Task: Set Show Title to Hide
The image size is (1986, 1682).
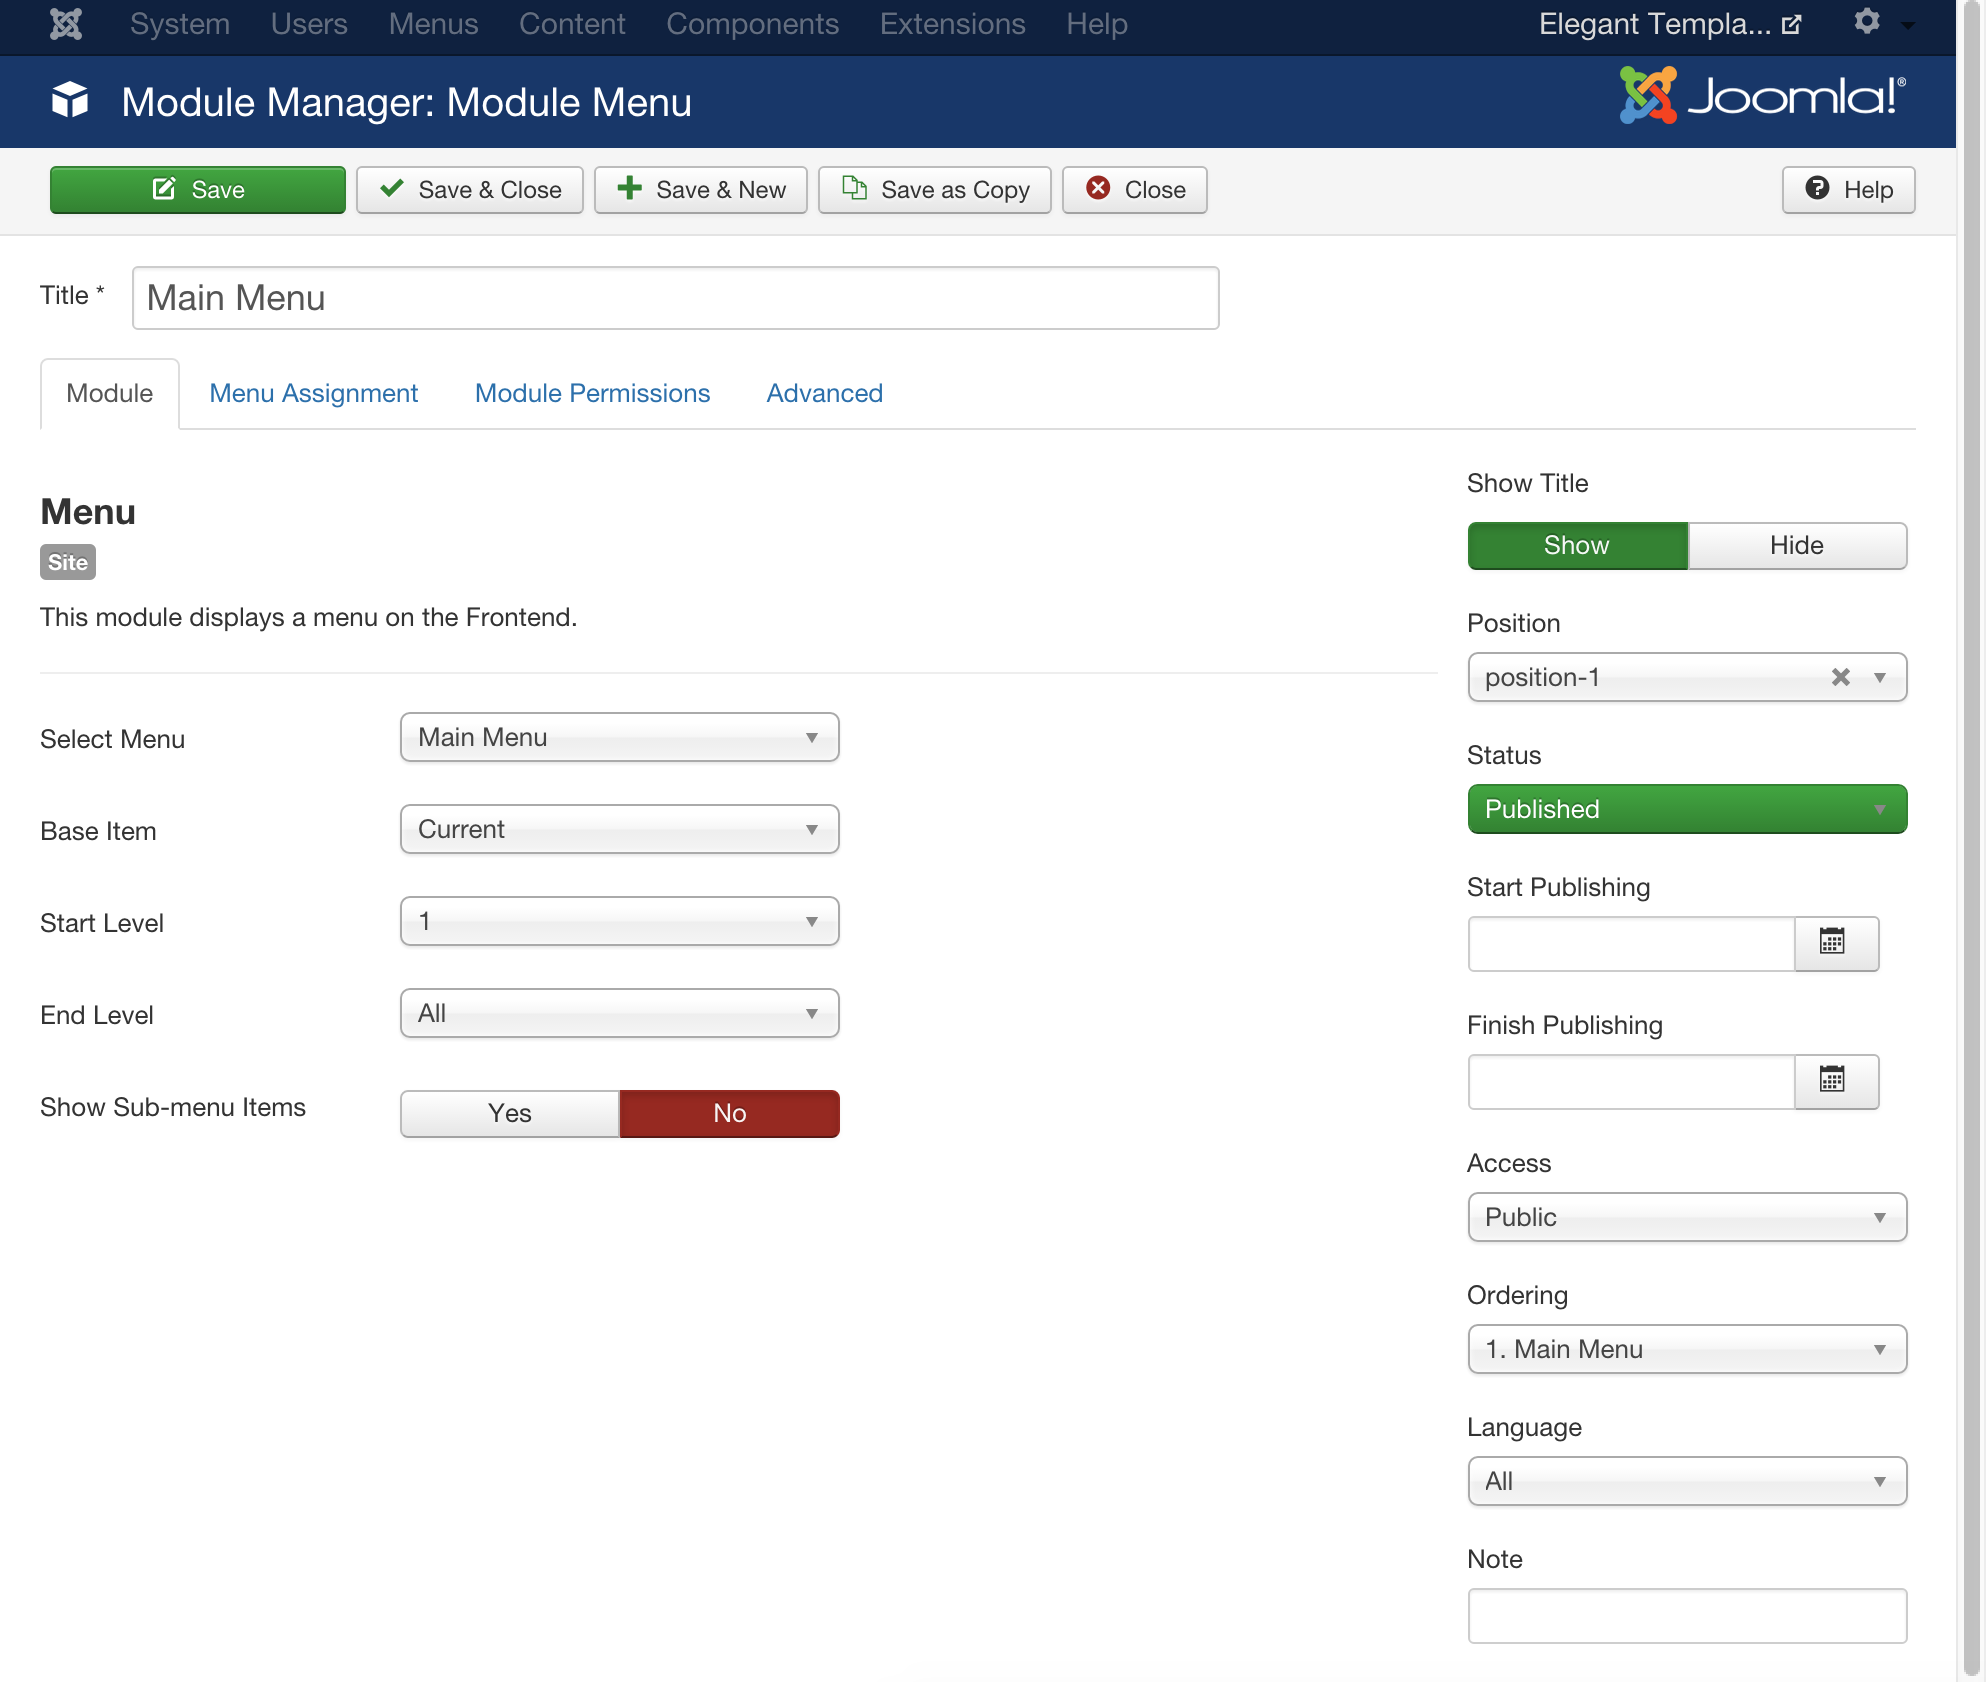Action: (1797, 545)
